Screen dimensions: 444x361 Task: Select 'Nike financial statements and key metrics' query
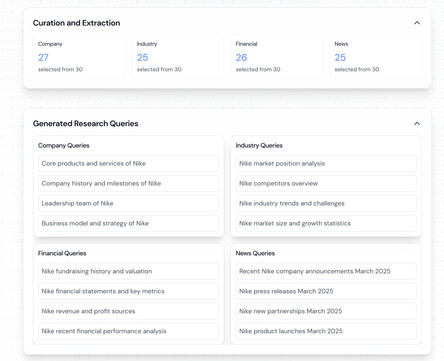click(x=128, y=291)
